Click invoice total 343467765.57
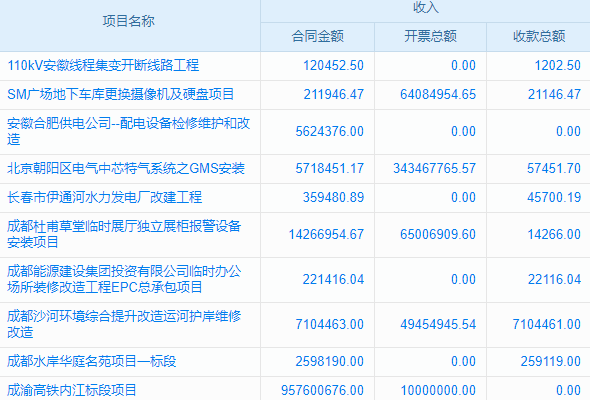 coord(435,168)
